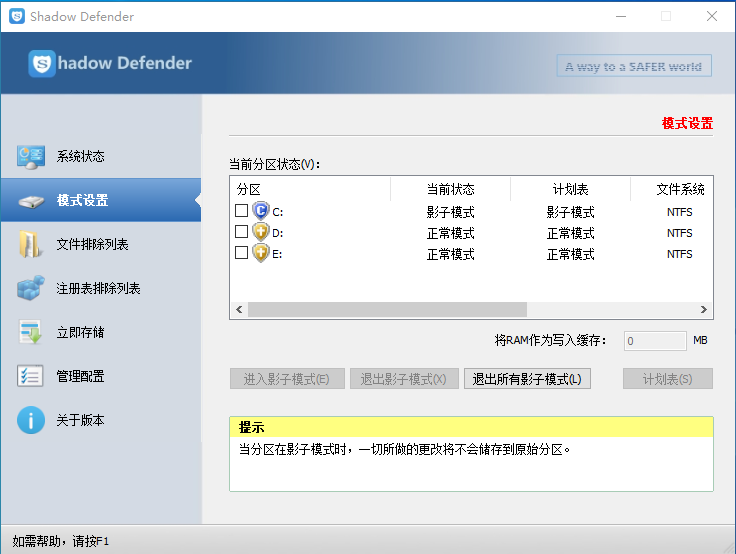Open 文件排除列表 in the sidebar
The height and width of the screenshot is (554, 736).
pos(101,244)
